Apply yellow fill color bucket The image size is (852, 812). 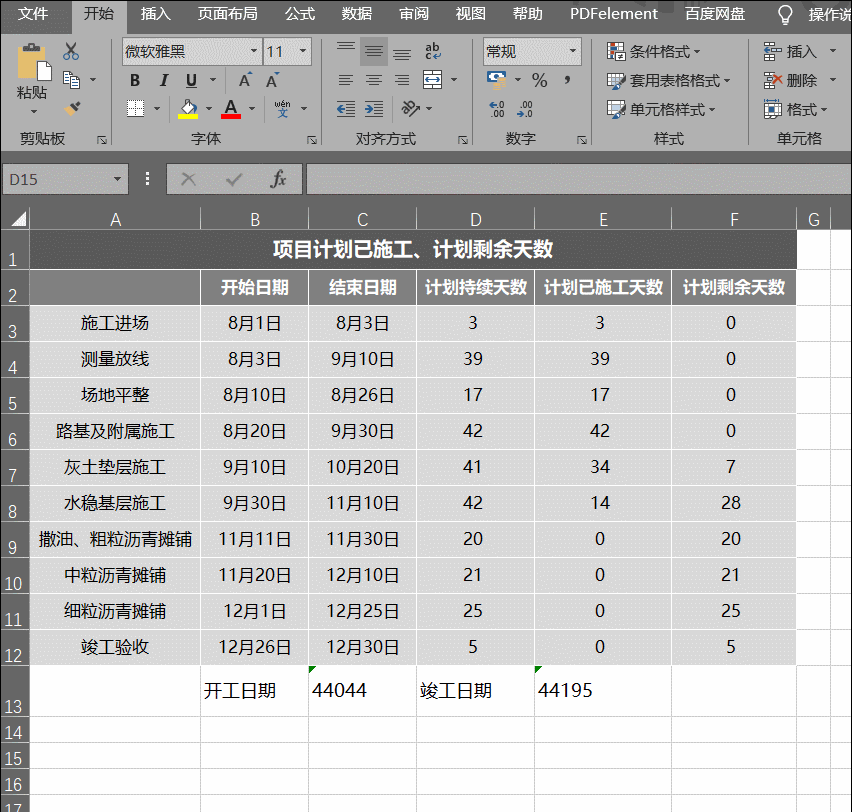click(188, 109)
